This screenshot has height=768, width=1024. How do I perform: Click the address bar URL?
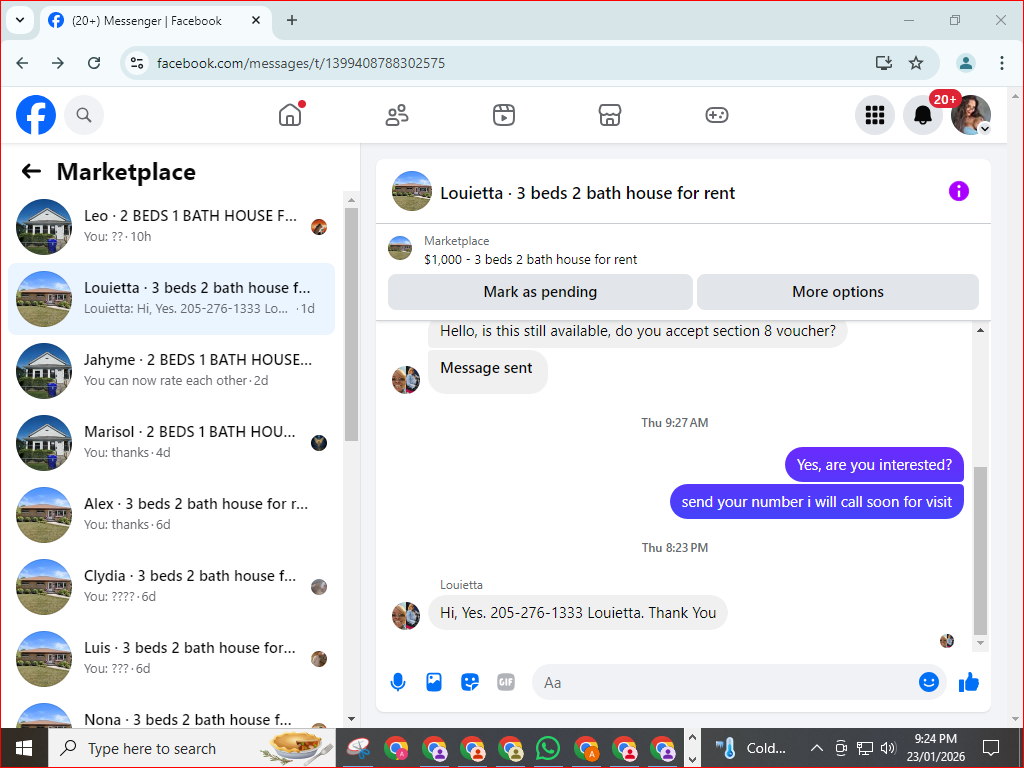(301, 63)
